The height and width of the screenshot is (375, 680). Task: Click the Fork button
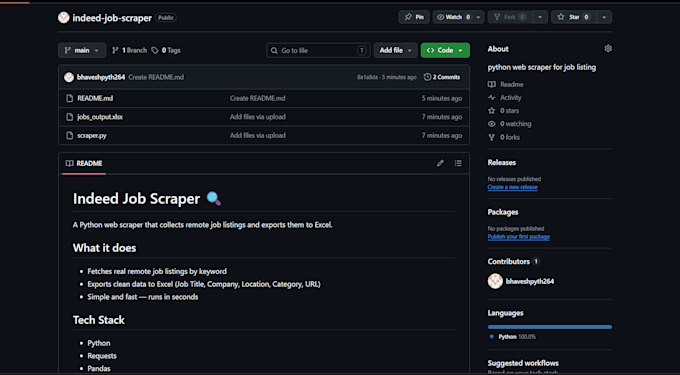(510, 17)
